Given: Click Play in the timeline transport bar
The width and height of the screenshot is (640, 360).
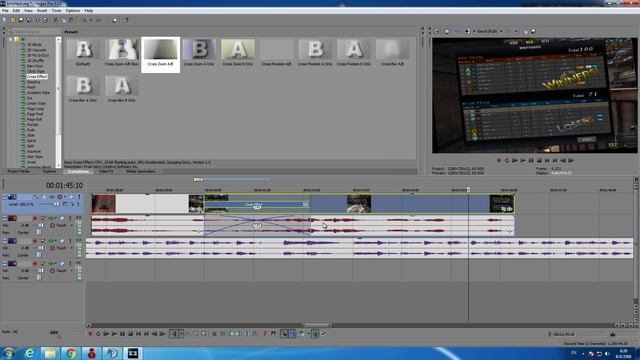Looking at the screenshot, I should (x=114, y=334).
